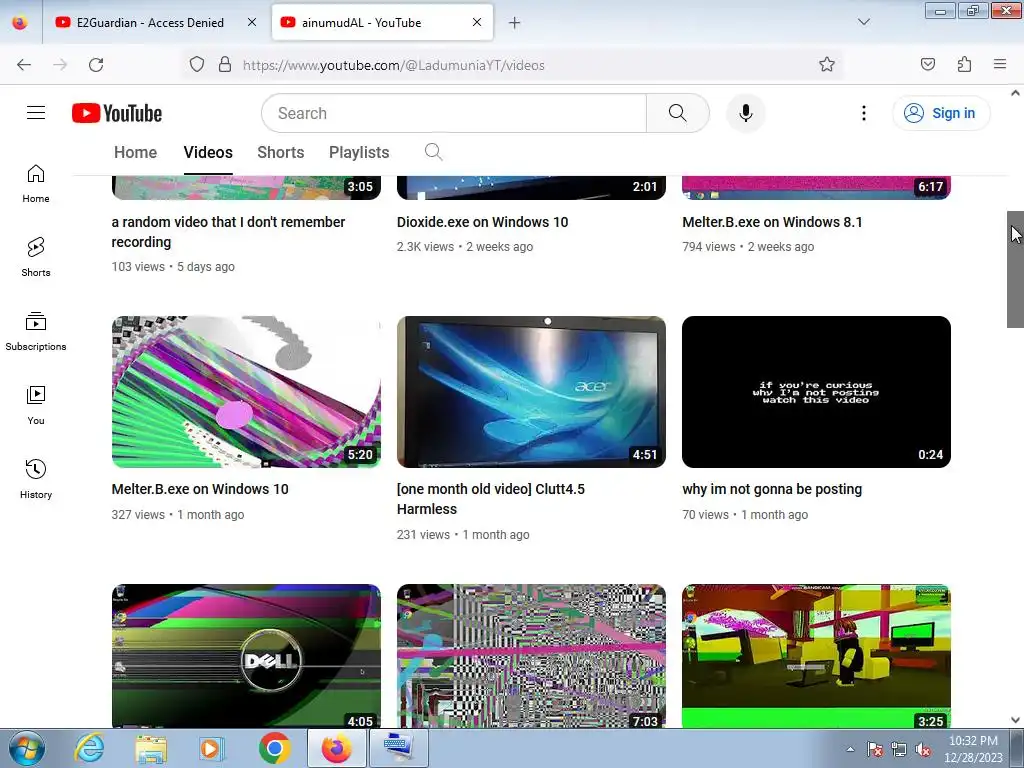The width and height of the screenshot is (1024, 768).
Task: Open the on-screen keyboard taskbar item
Action: [x=399, y=748]
